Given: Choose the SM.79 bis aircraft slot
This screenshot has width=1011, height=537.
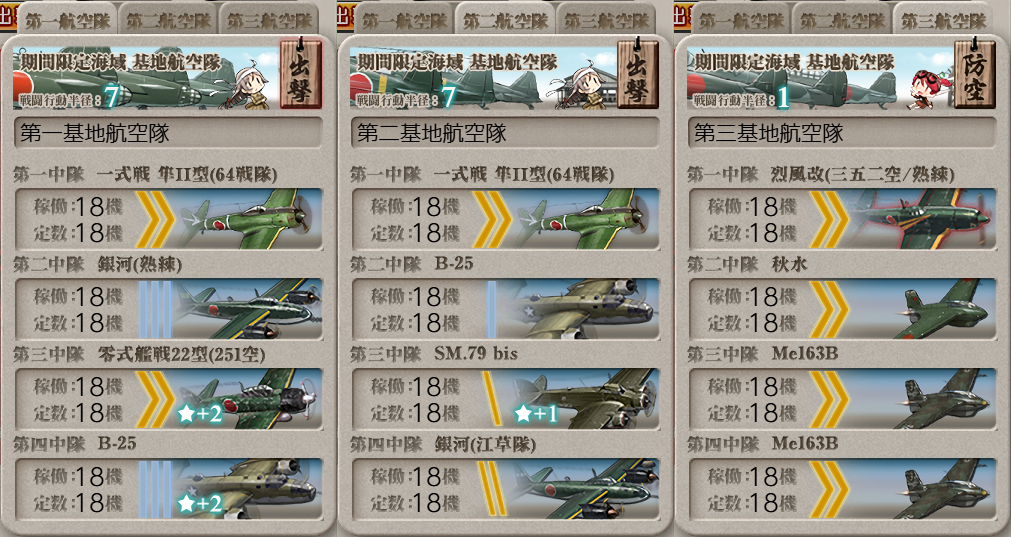Looking at the screenshot, I should pyautogui.click(x=506, y=399).
